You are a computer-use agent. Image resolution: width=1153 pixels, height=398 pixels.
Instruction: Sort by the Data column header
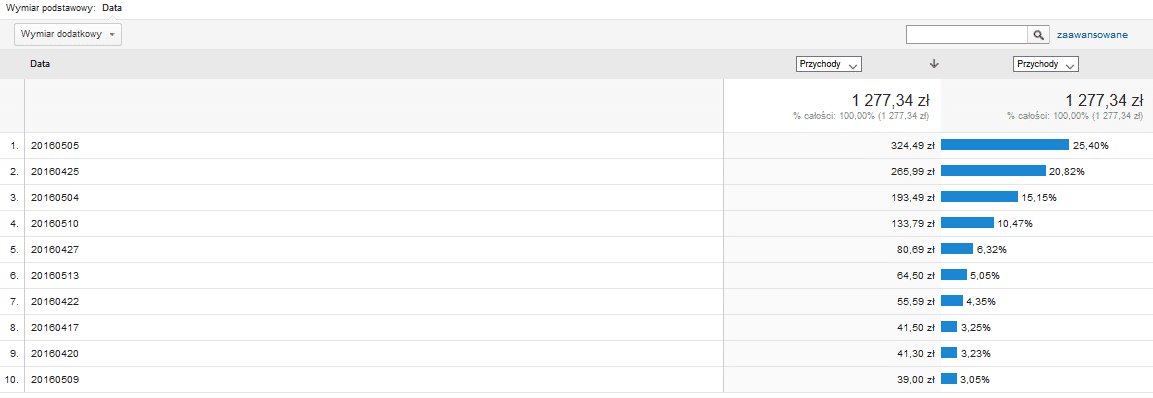(x=40, y=64)
